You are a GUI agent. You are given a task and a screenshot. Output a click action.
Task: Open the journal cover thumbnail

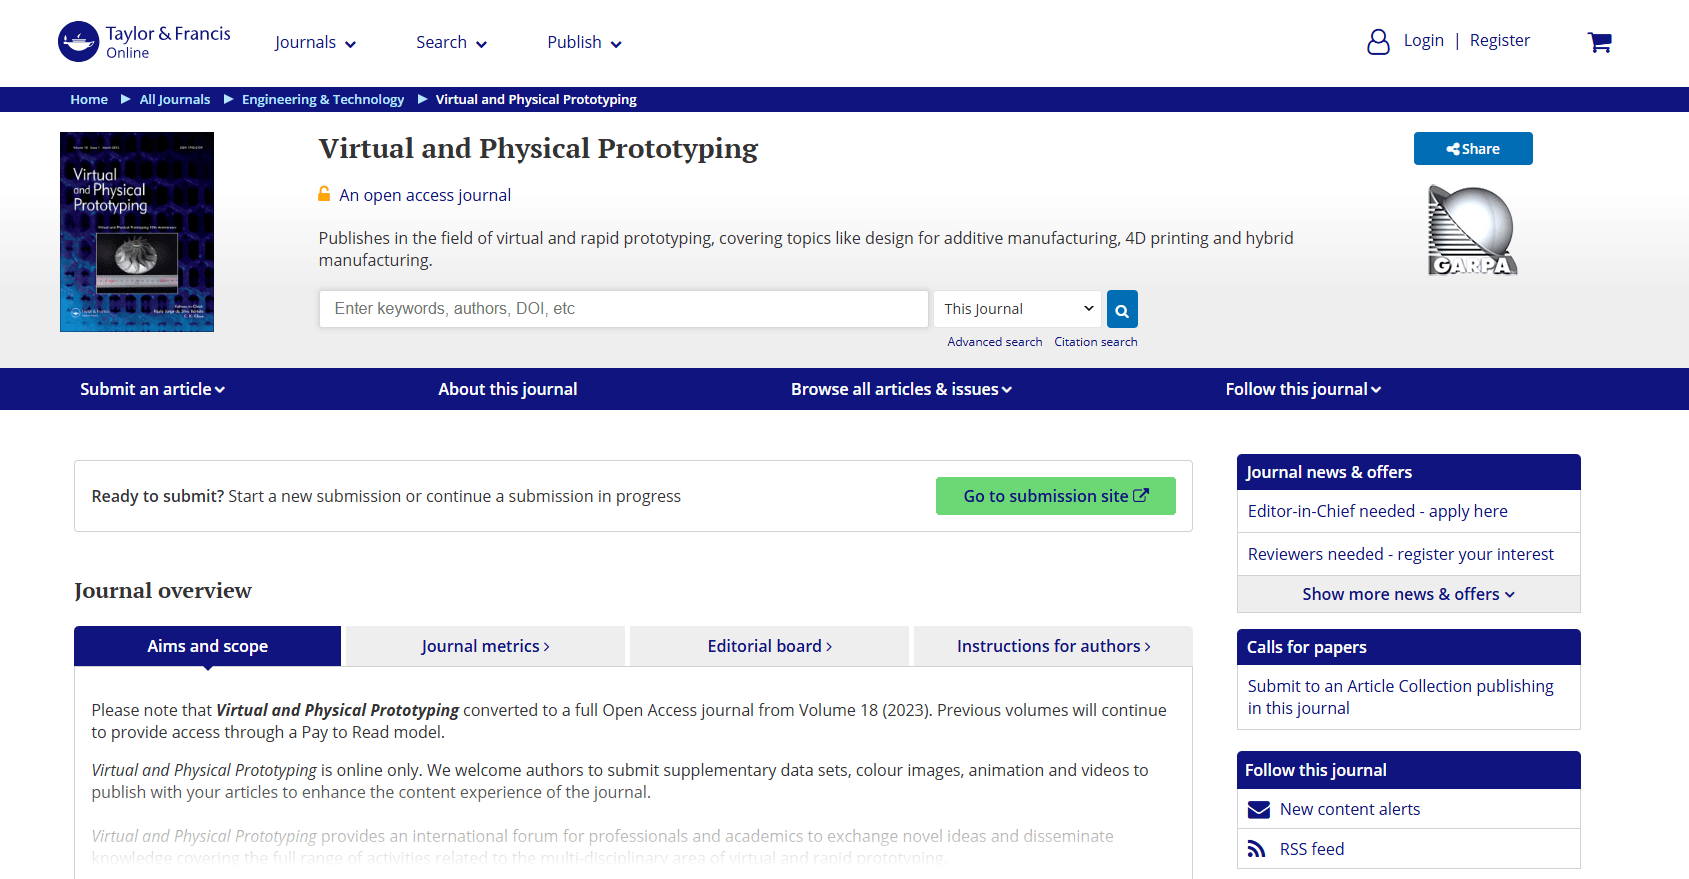tap(137, 232)
